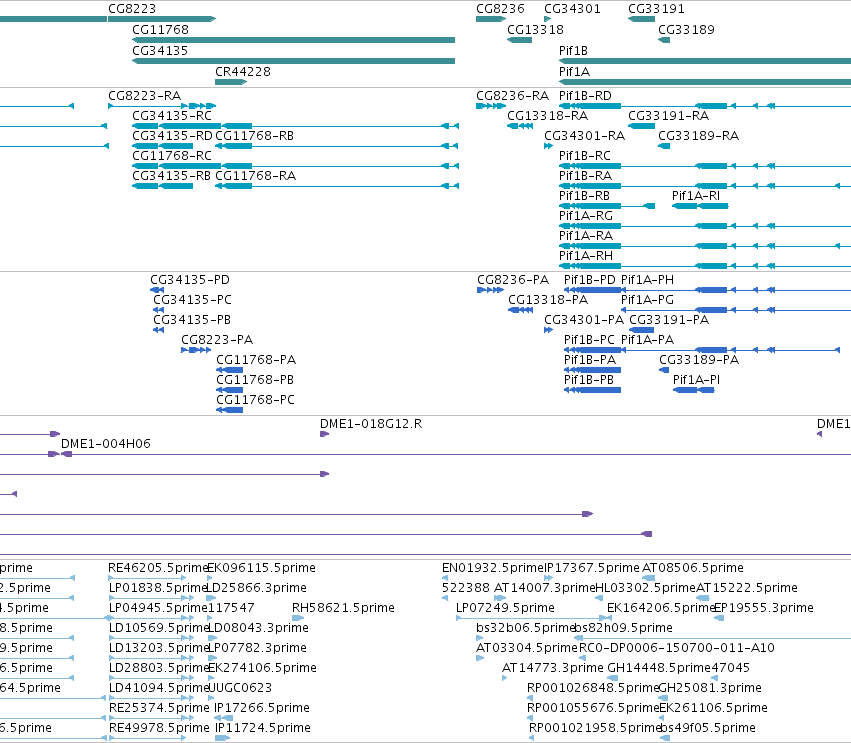The height and width of the screenshot is (743, 851).
Task: Open the EK096115.5prime EST label
Action: point(262,568)
